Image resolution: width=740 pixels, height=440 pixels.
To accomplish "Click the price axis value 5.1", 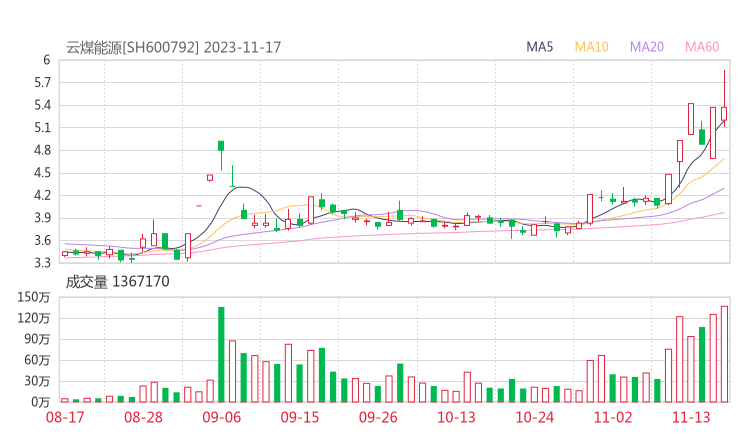I will (42, 127).
